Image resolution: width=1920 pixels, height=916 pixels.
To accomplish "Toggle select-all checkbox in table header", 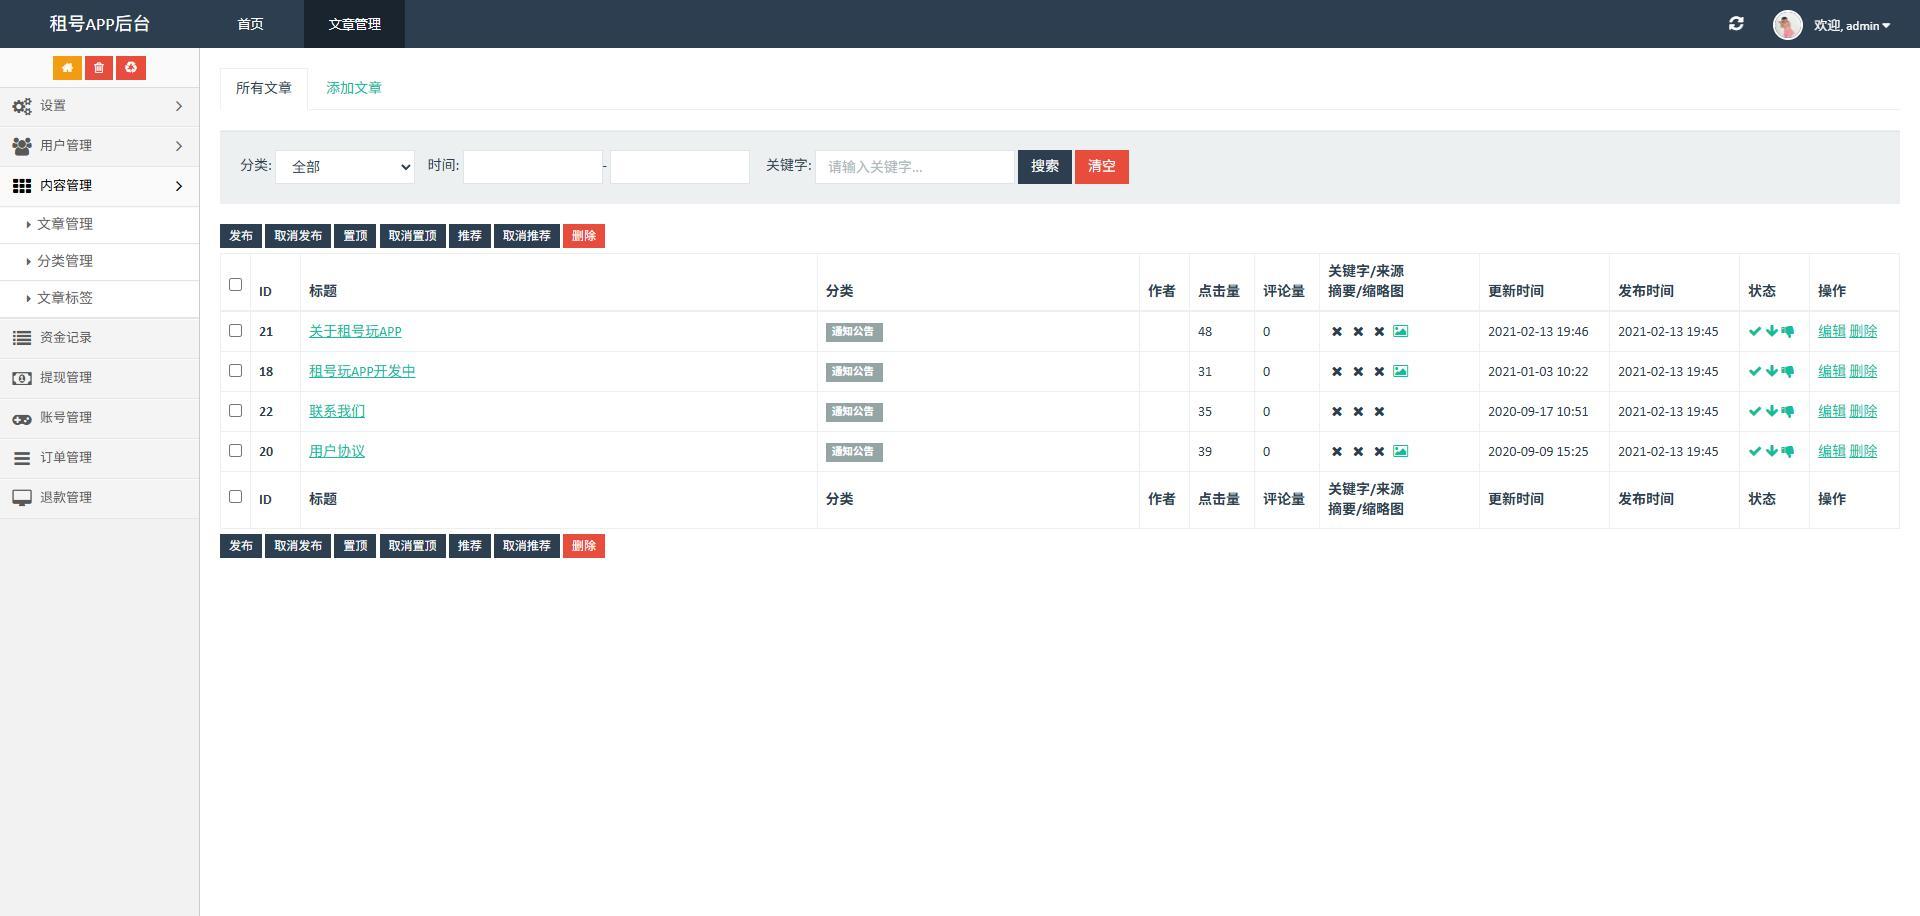I will pos(236,284).
